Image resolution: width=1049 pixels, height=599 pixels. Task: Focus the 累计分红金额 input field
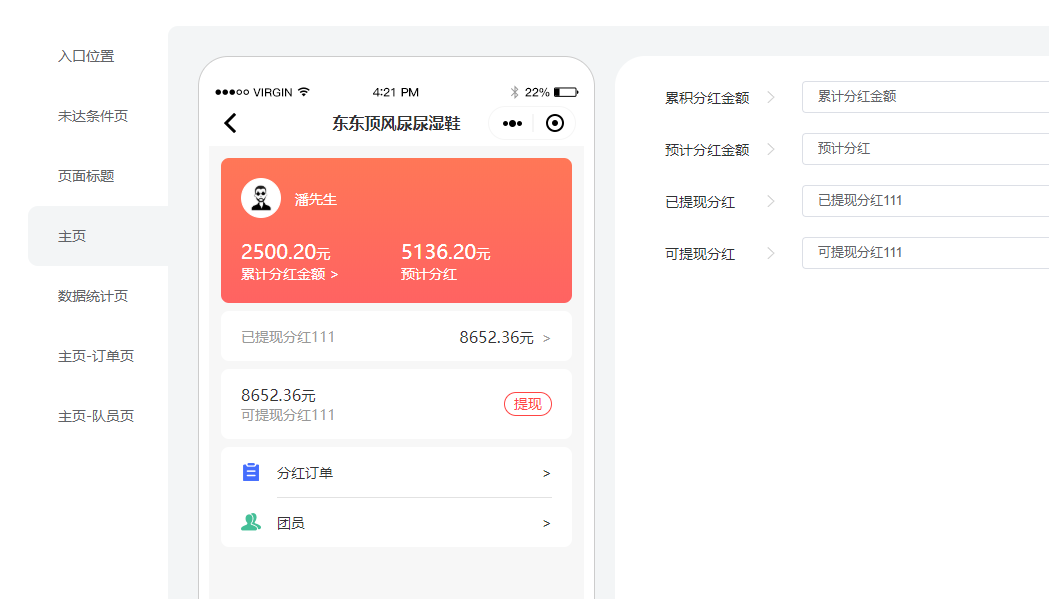coord(926,97)
